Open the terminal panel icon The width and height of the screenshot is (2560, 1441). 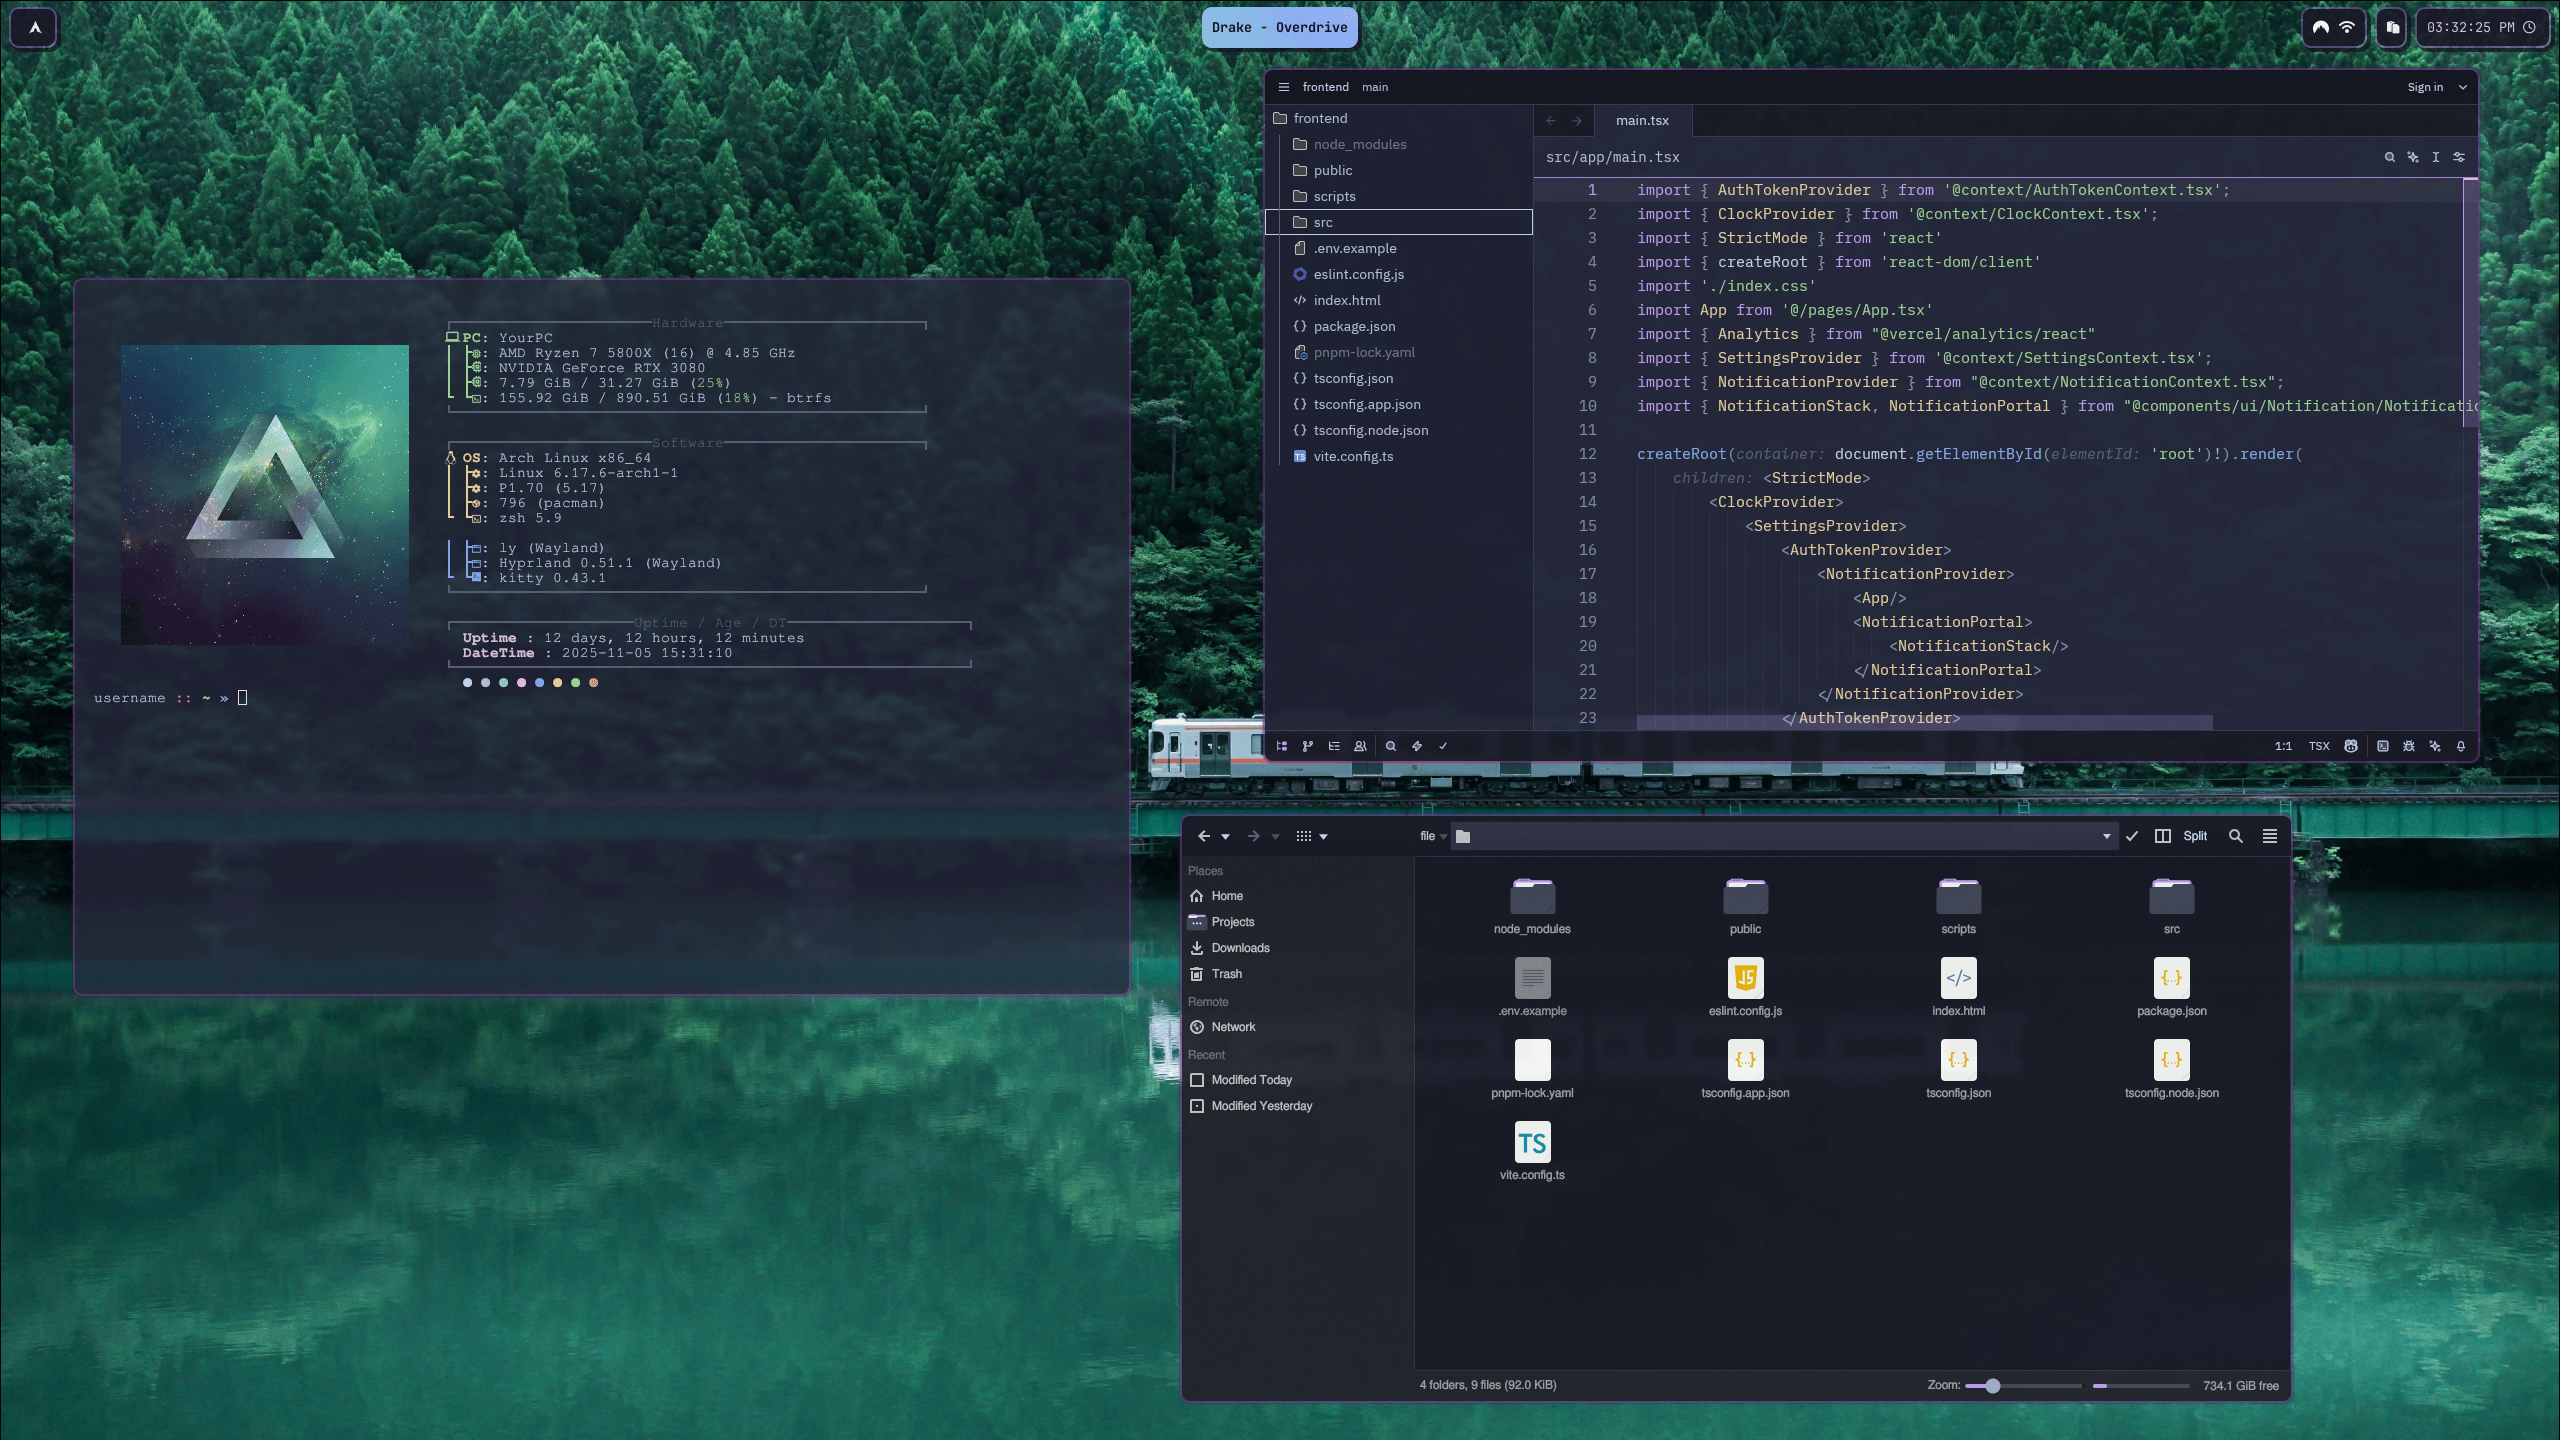2383,746
